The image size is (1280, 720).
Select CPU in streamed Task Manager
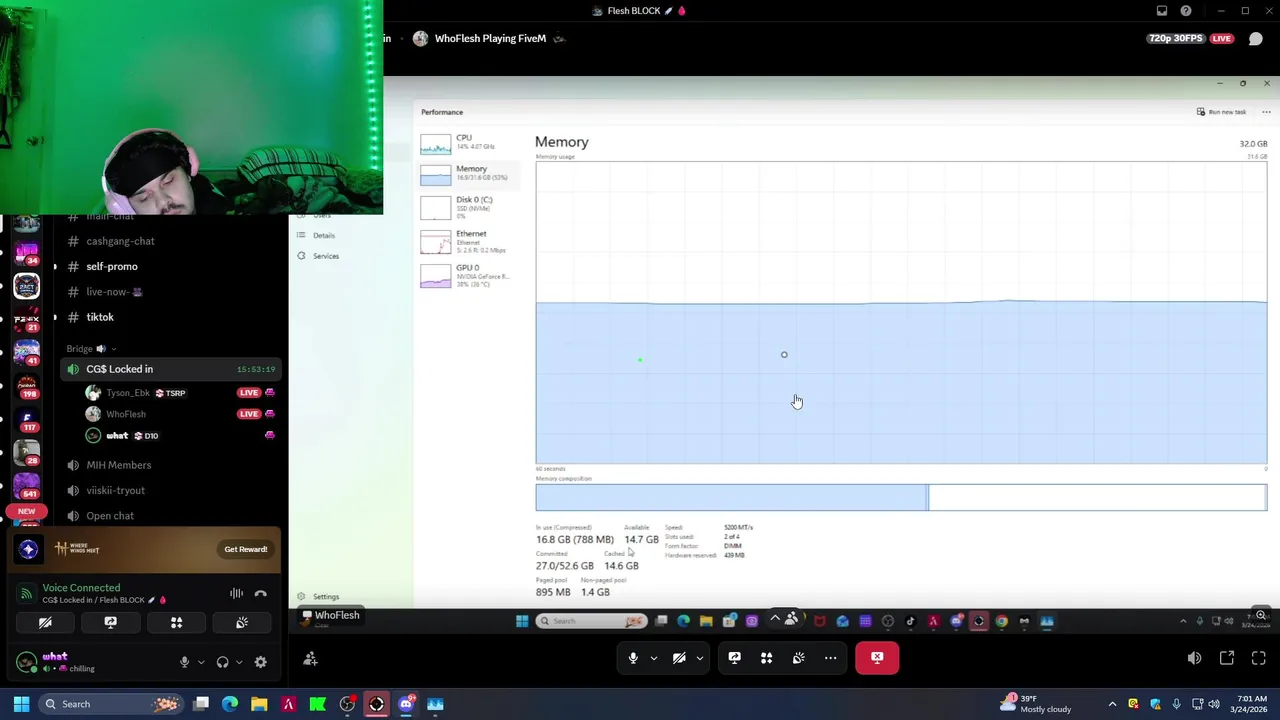[x=468, y=142]
